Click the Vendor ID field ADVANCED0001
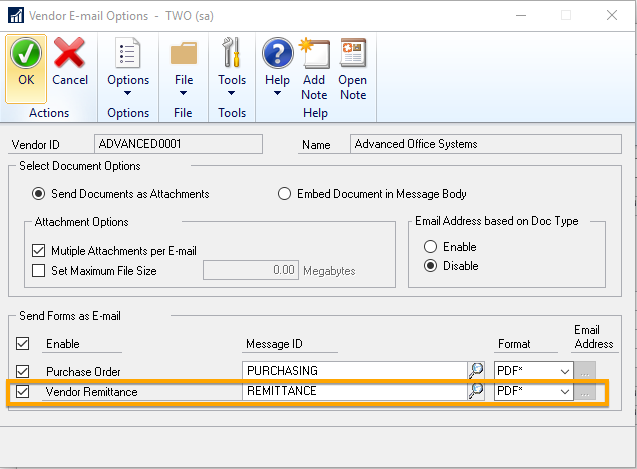 178,144
